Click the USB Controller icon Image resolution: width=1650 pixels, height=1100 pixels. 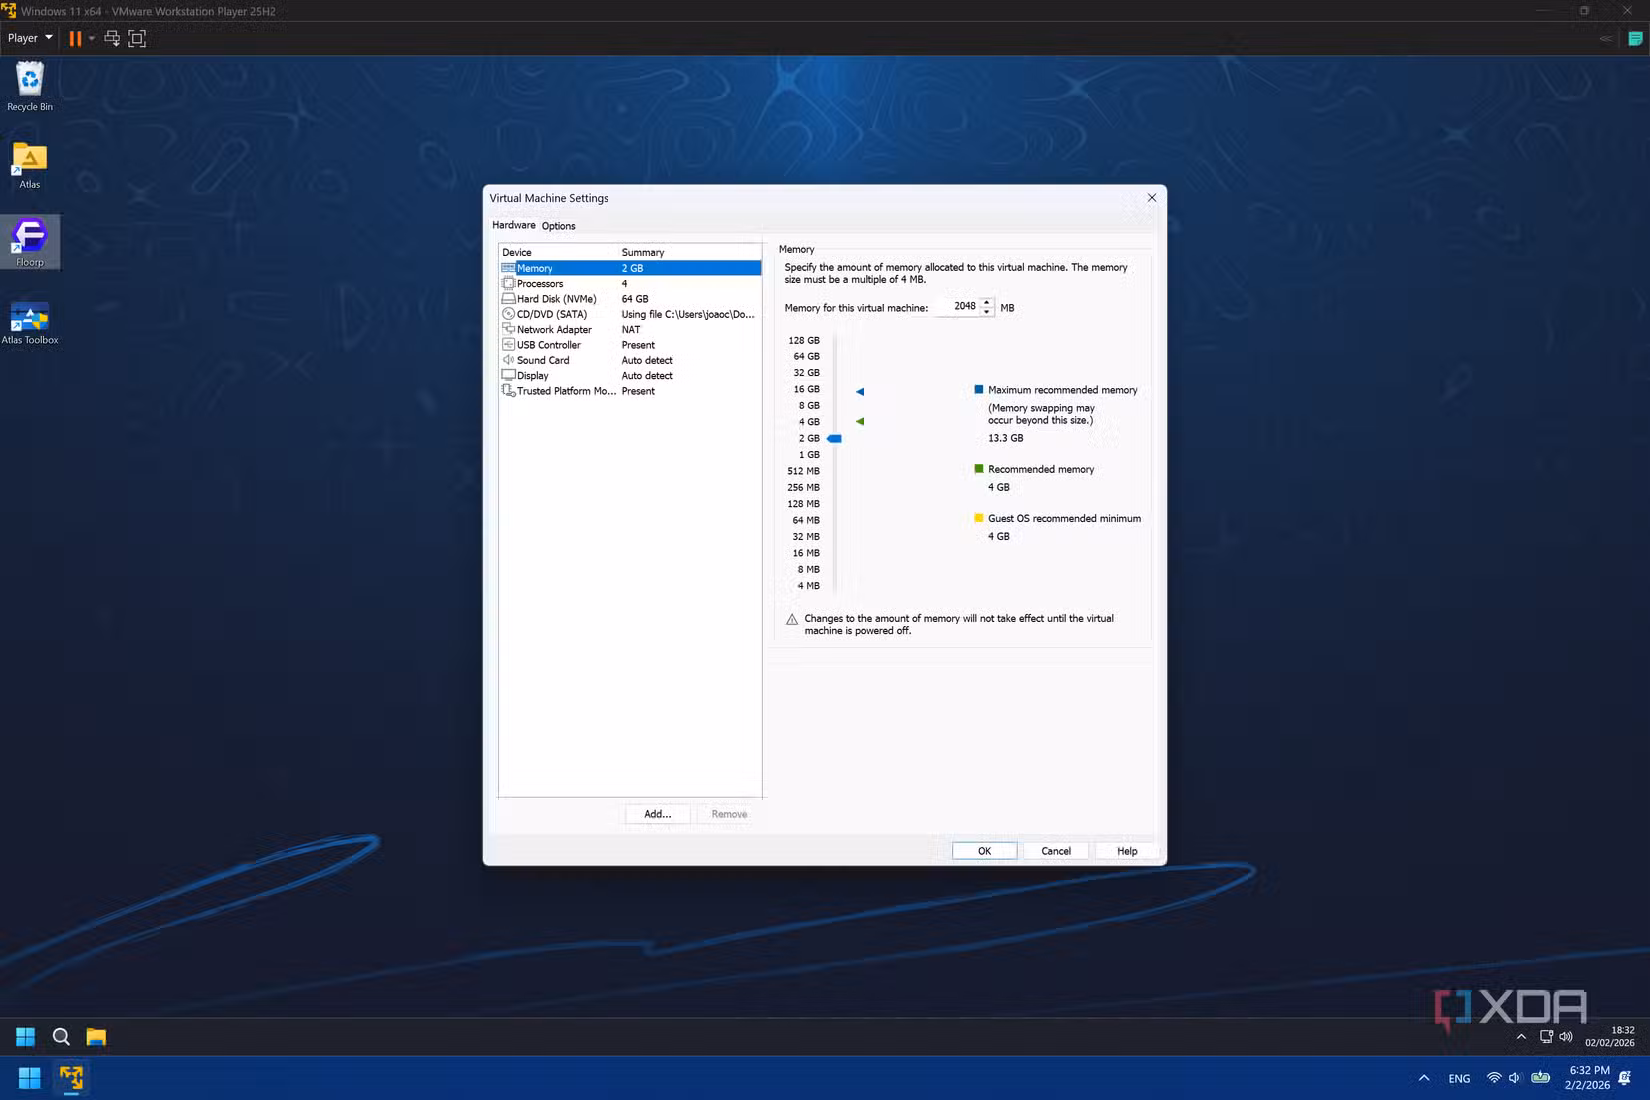(508, 345)
